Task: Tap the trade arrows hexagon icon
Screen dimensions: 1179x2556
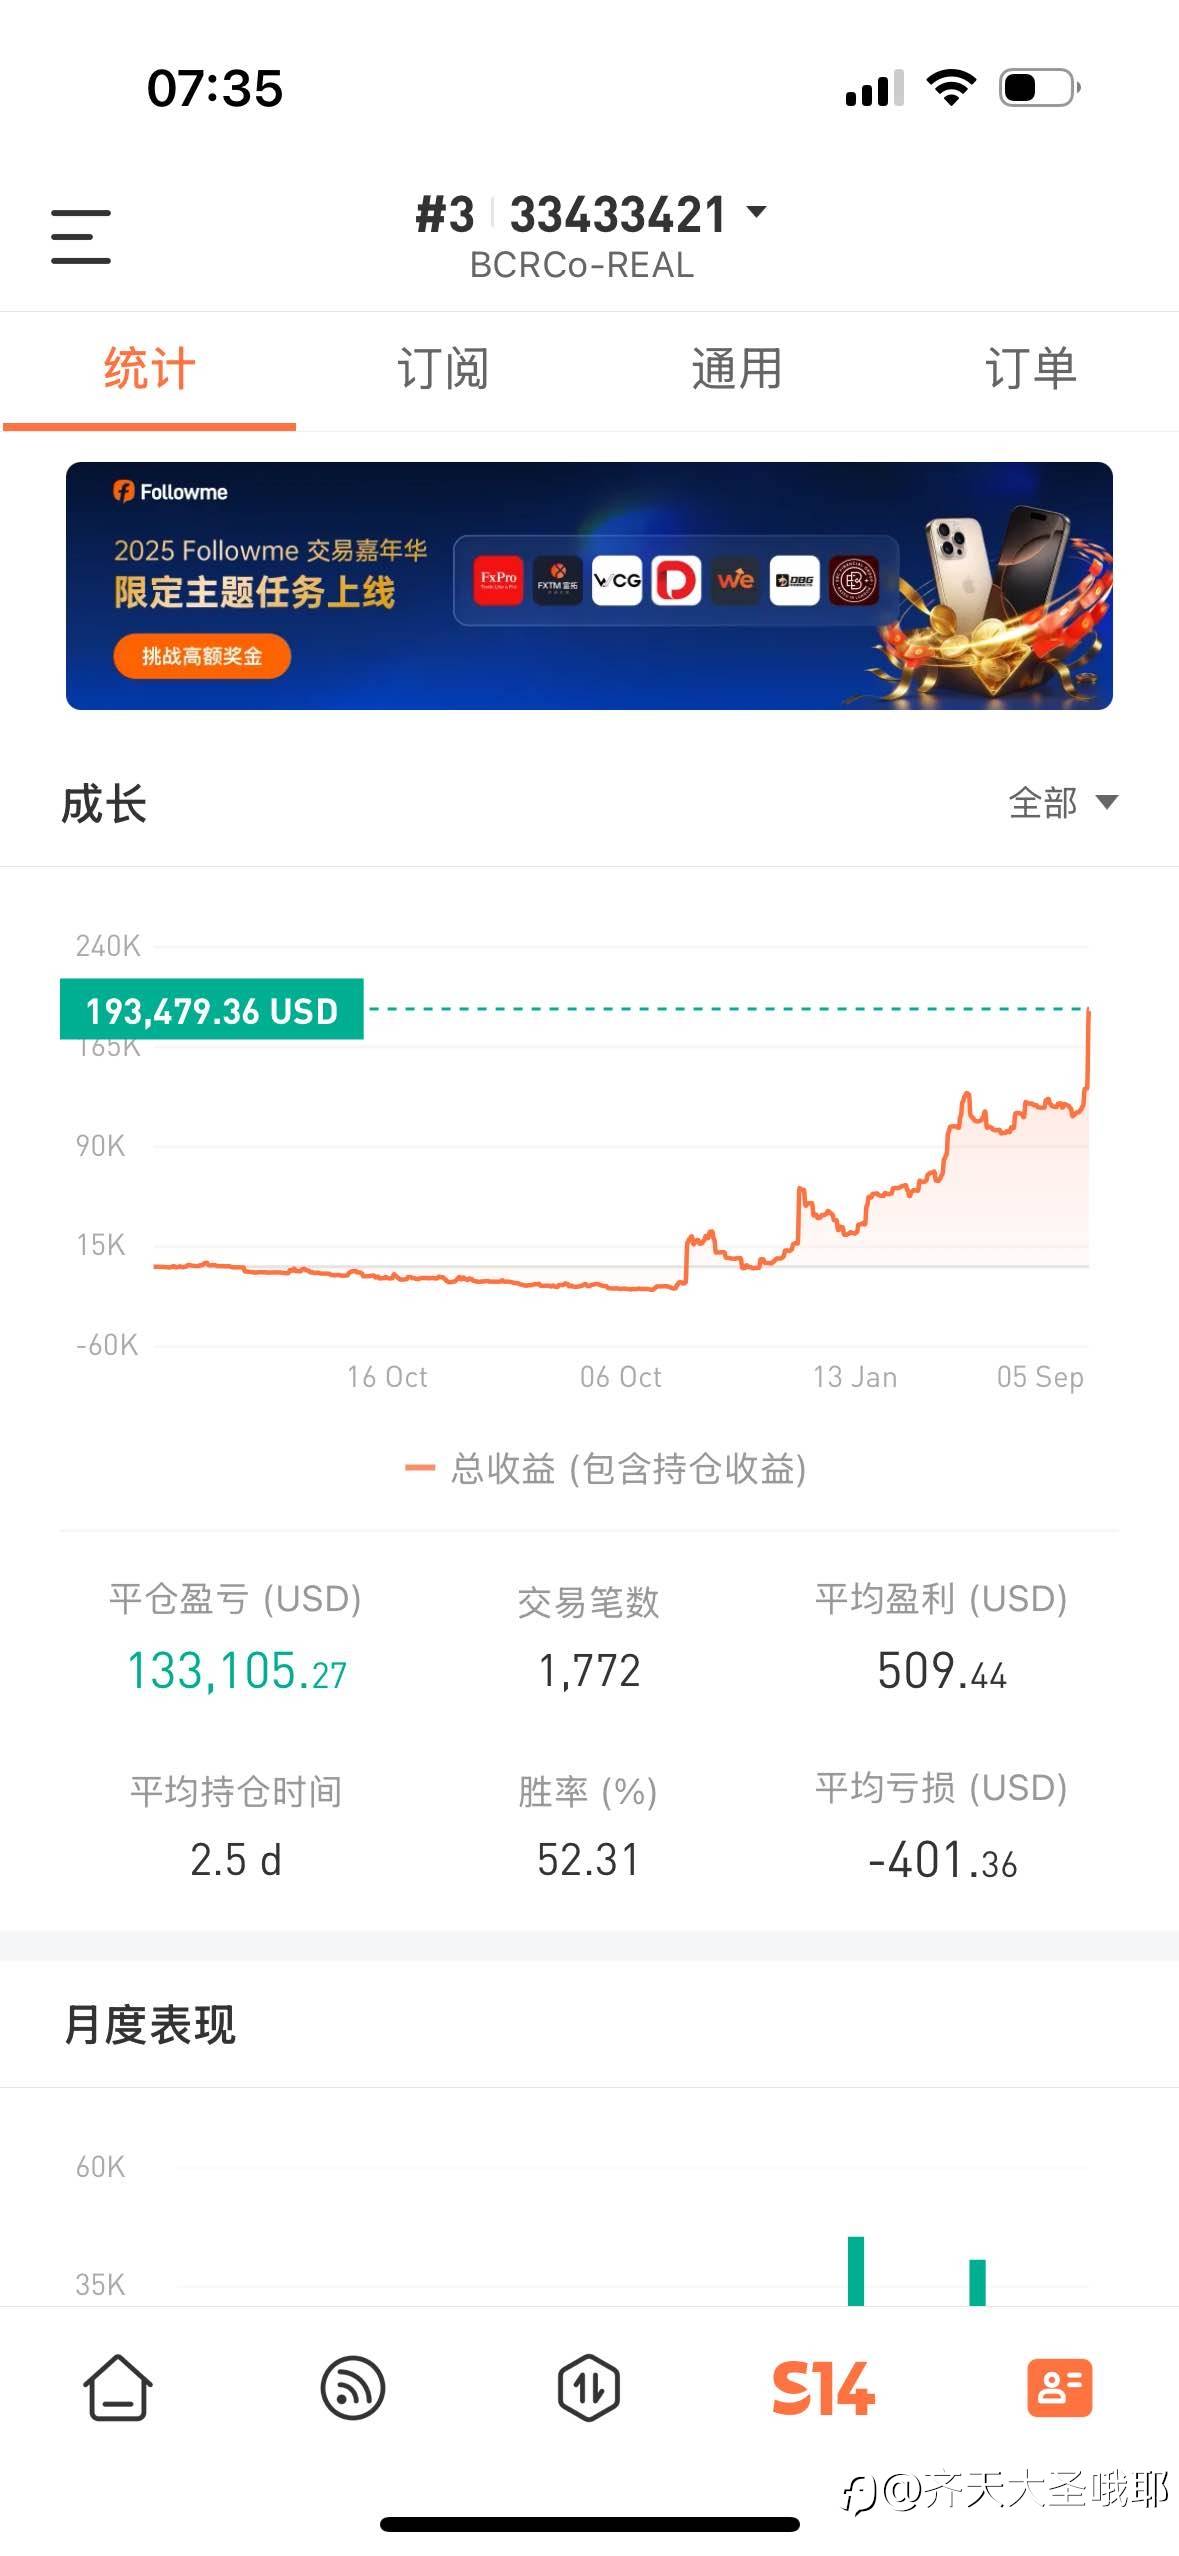Action: [x=588, y=2388]
